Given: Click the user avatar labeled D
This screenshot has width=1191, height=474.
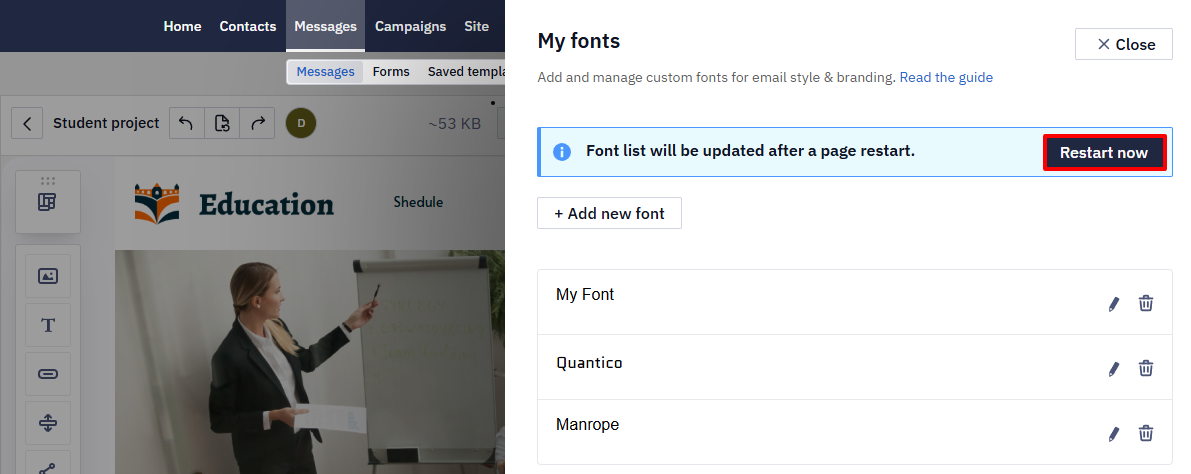Looking at the screenshot, I should pos(301,123).
